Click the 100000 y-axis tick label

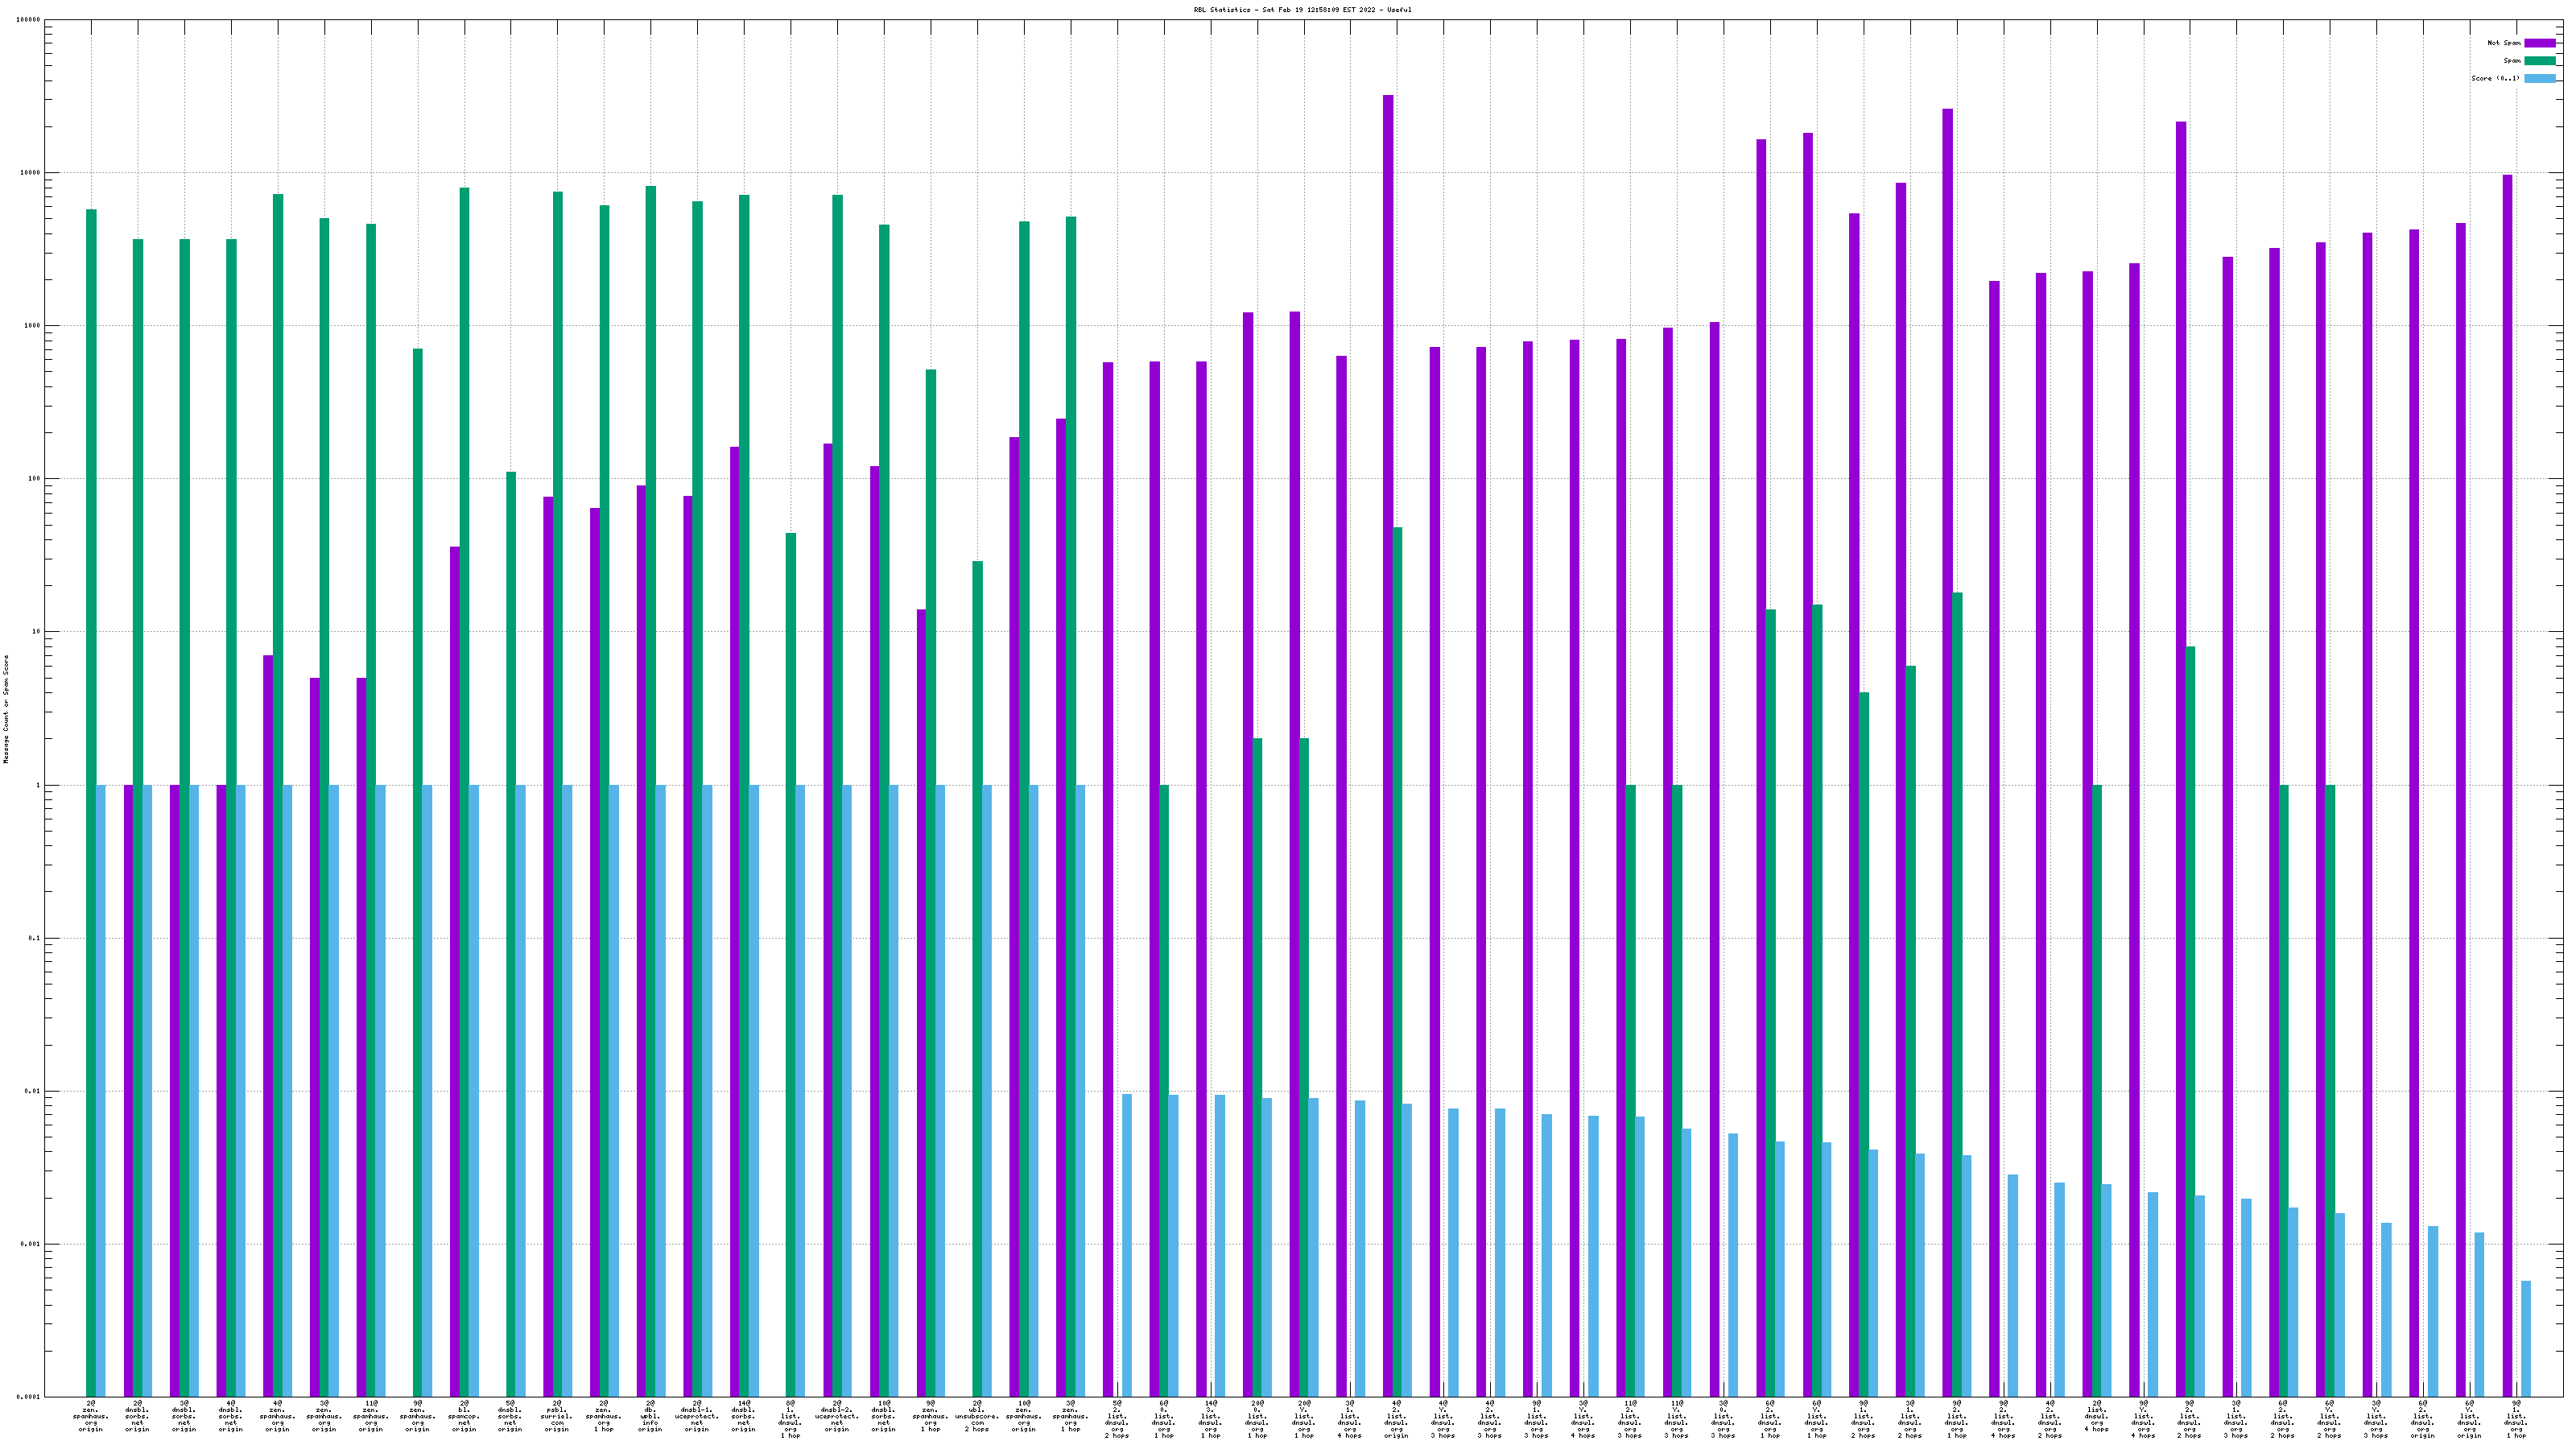point(28,20)
